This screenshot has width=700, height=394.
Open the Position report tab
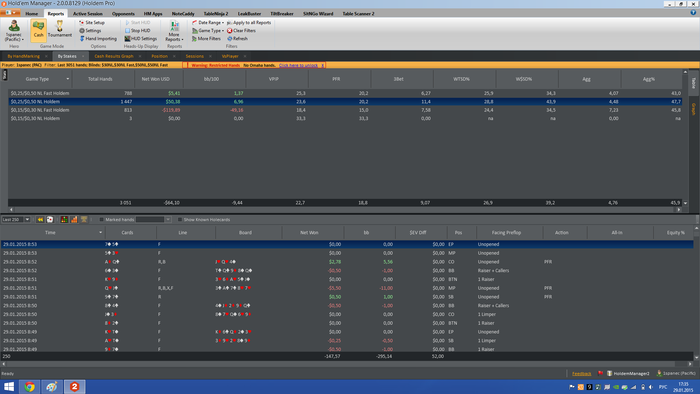pos(159,56)
